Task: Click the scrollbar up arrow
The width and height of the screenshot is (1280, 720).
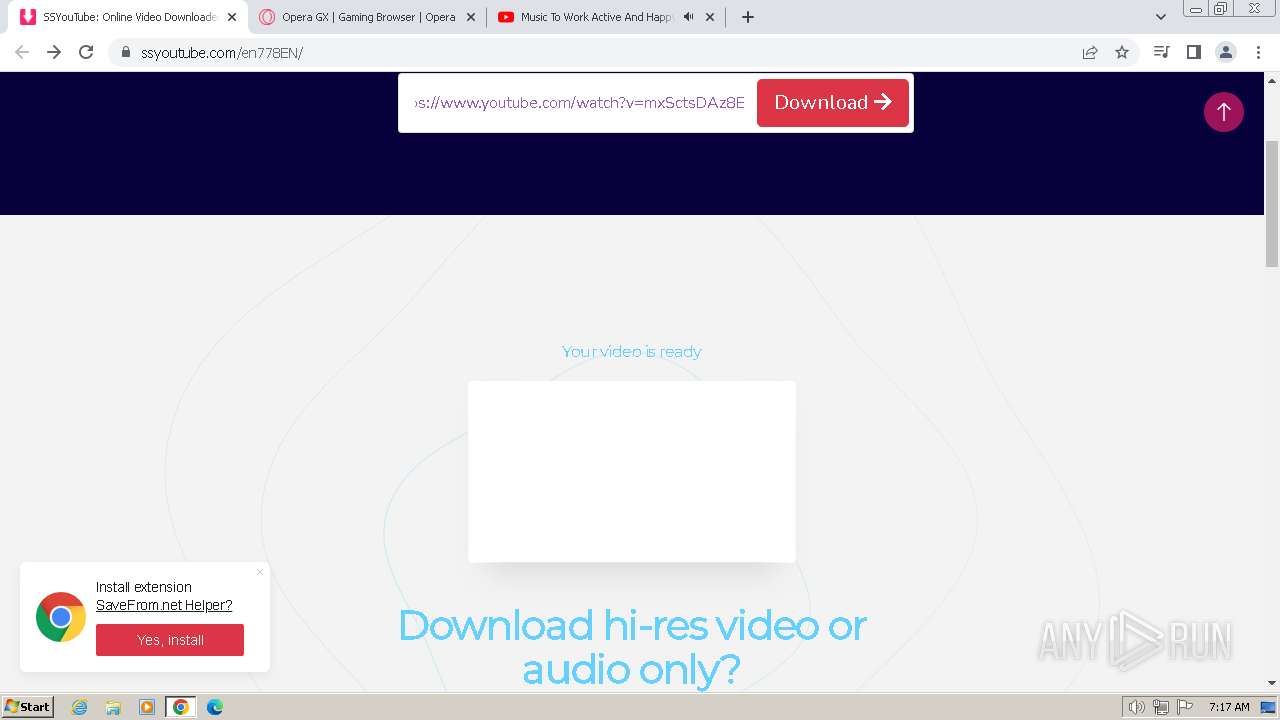Action: [x=1272, y=80]
